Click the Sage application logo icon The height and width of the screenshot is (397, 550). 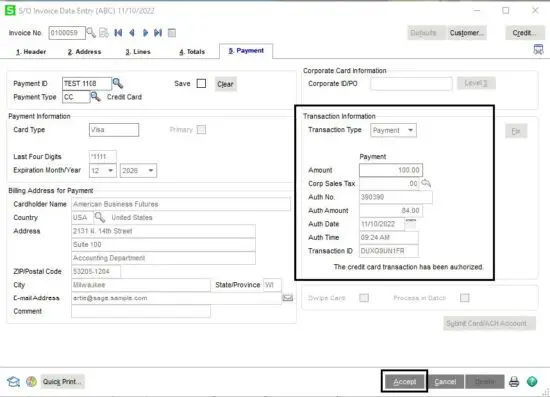click(x=10, y=11)
